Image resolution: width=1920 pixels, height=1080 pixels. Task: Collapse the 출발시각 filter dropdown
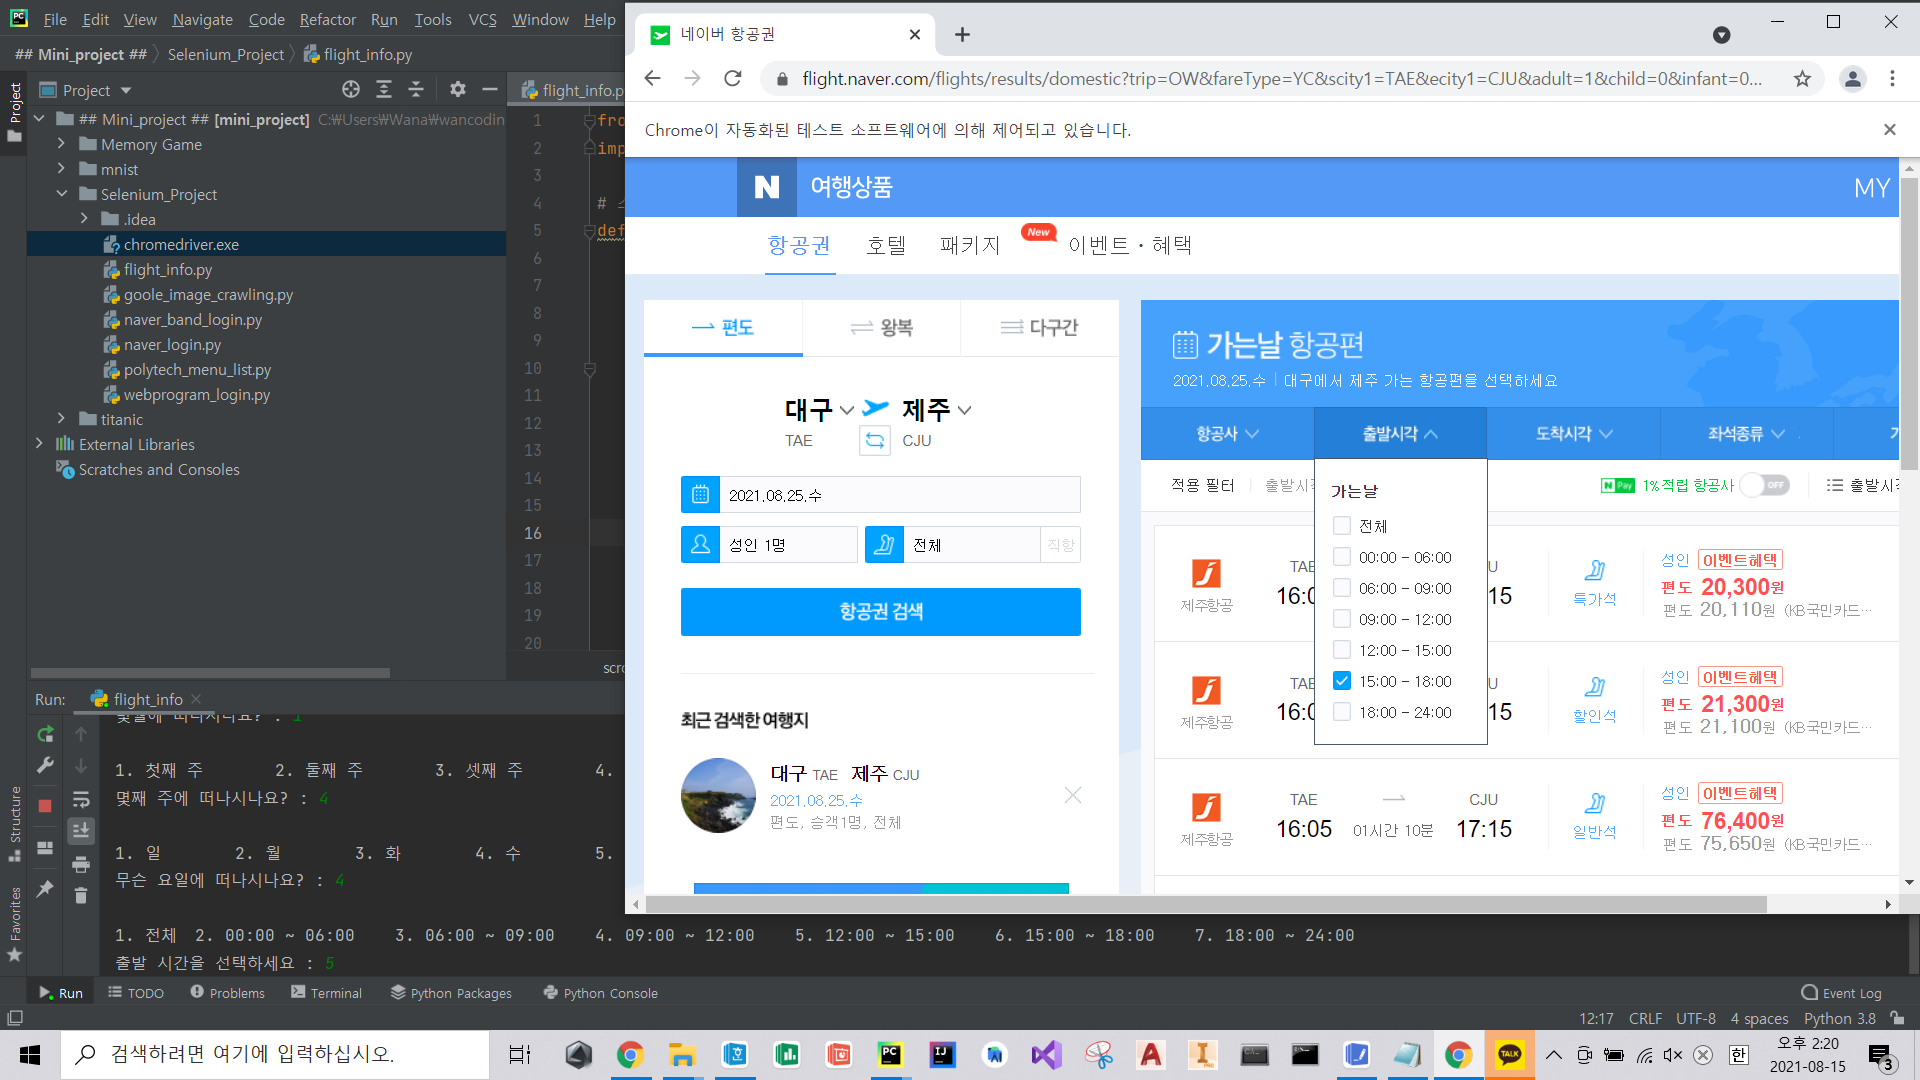(x=1400, y=434)
